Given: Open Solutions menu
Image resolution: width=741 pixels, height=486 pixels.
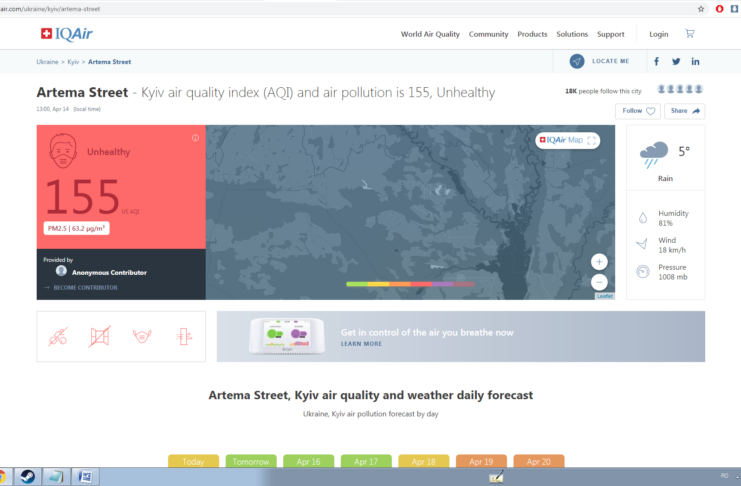Looking at the screenshot, I should pos(572,34).
